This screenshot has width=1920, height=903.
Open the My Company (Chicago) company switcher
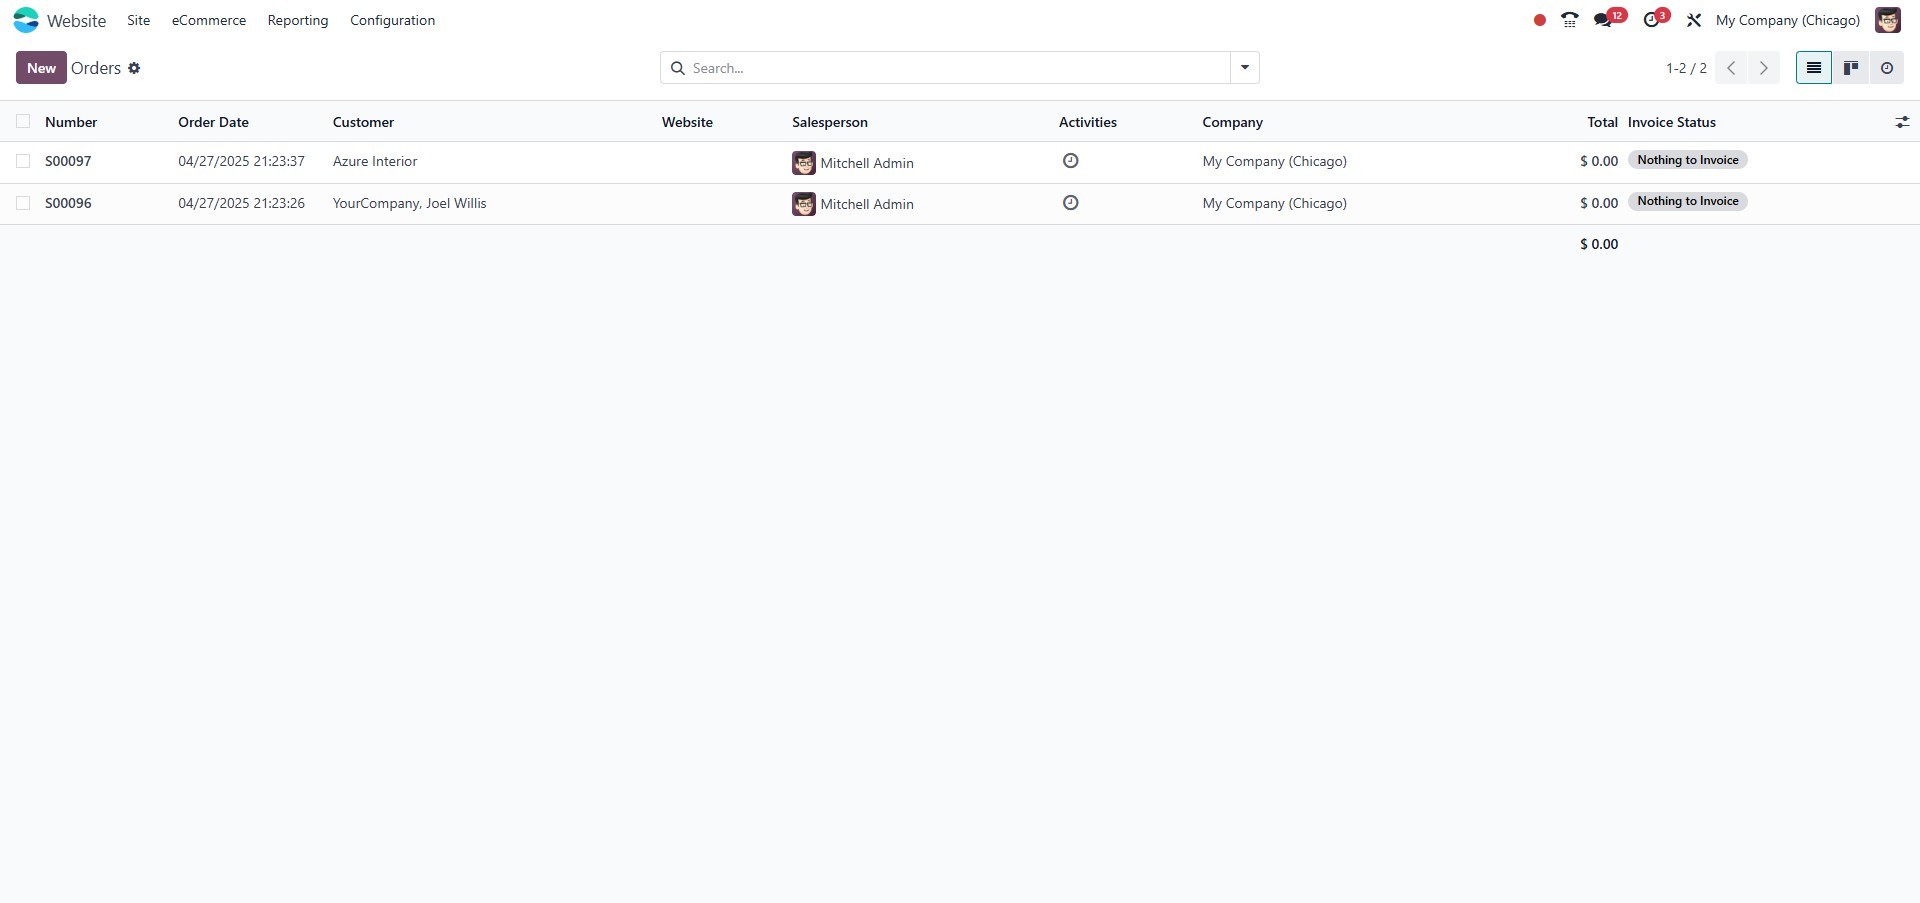tap(1787, 20)
